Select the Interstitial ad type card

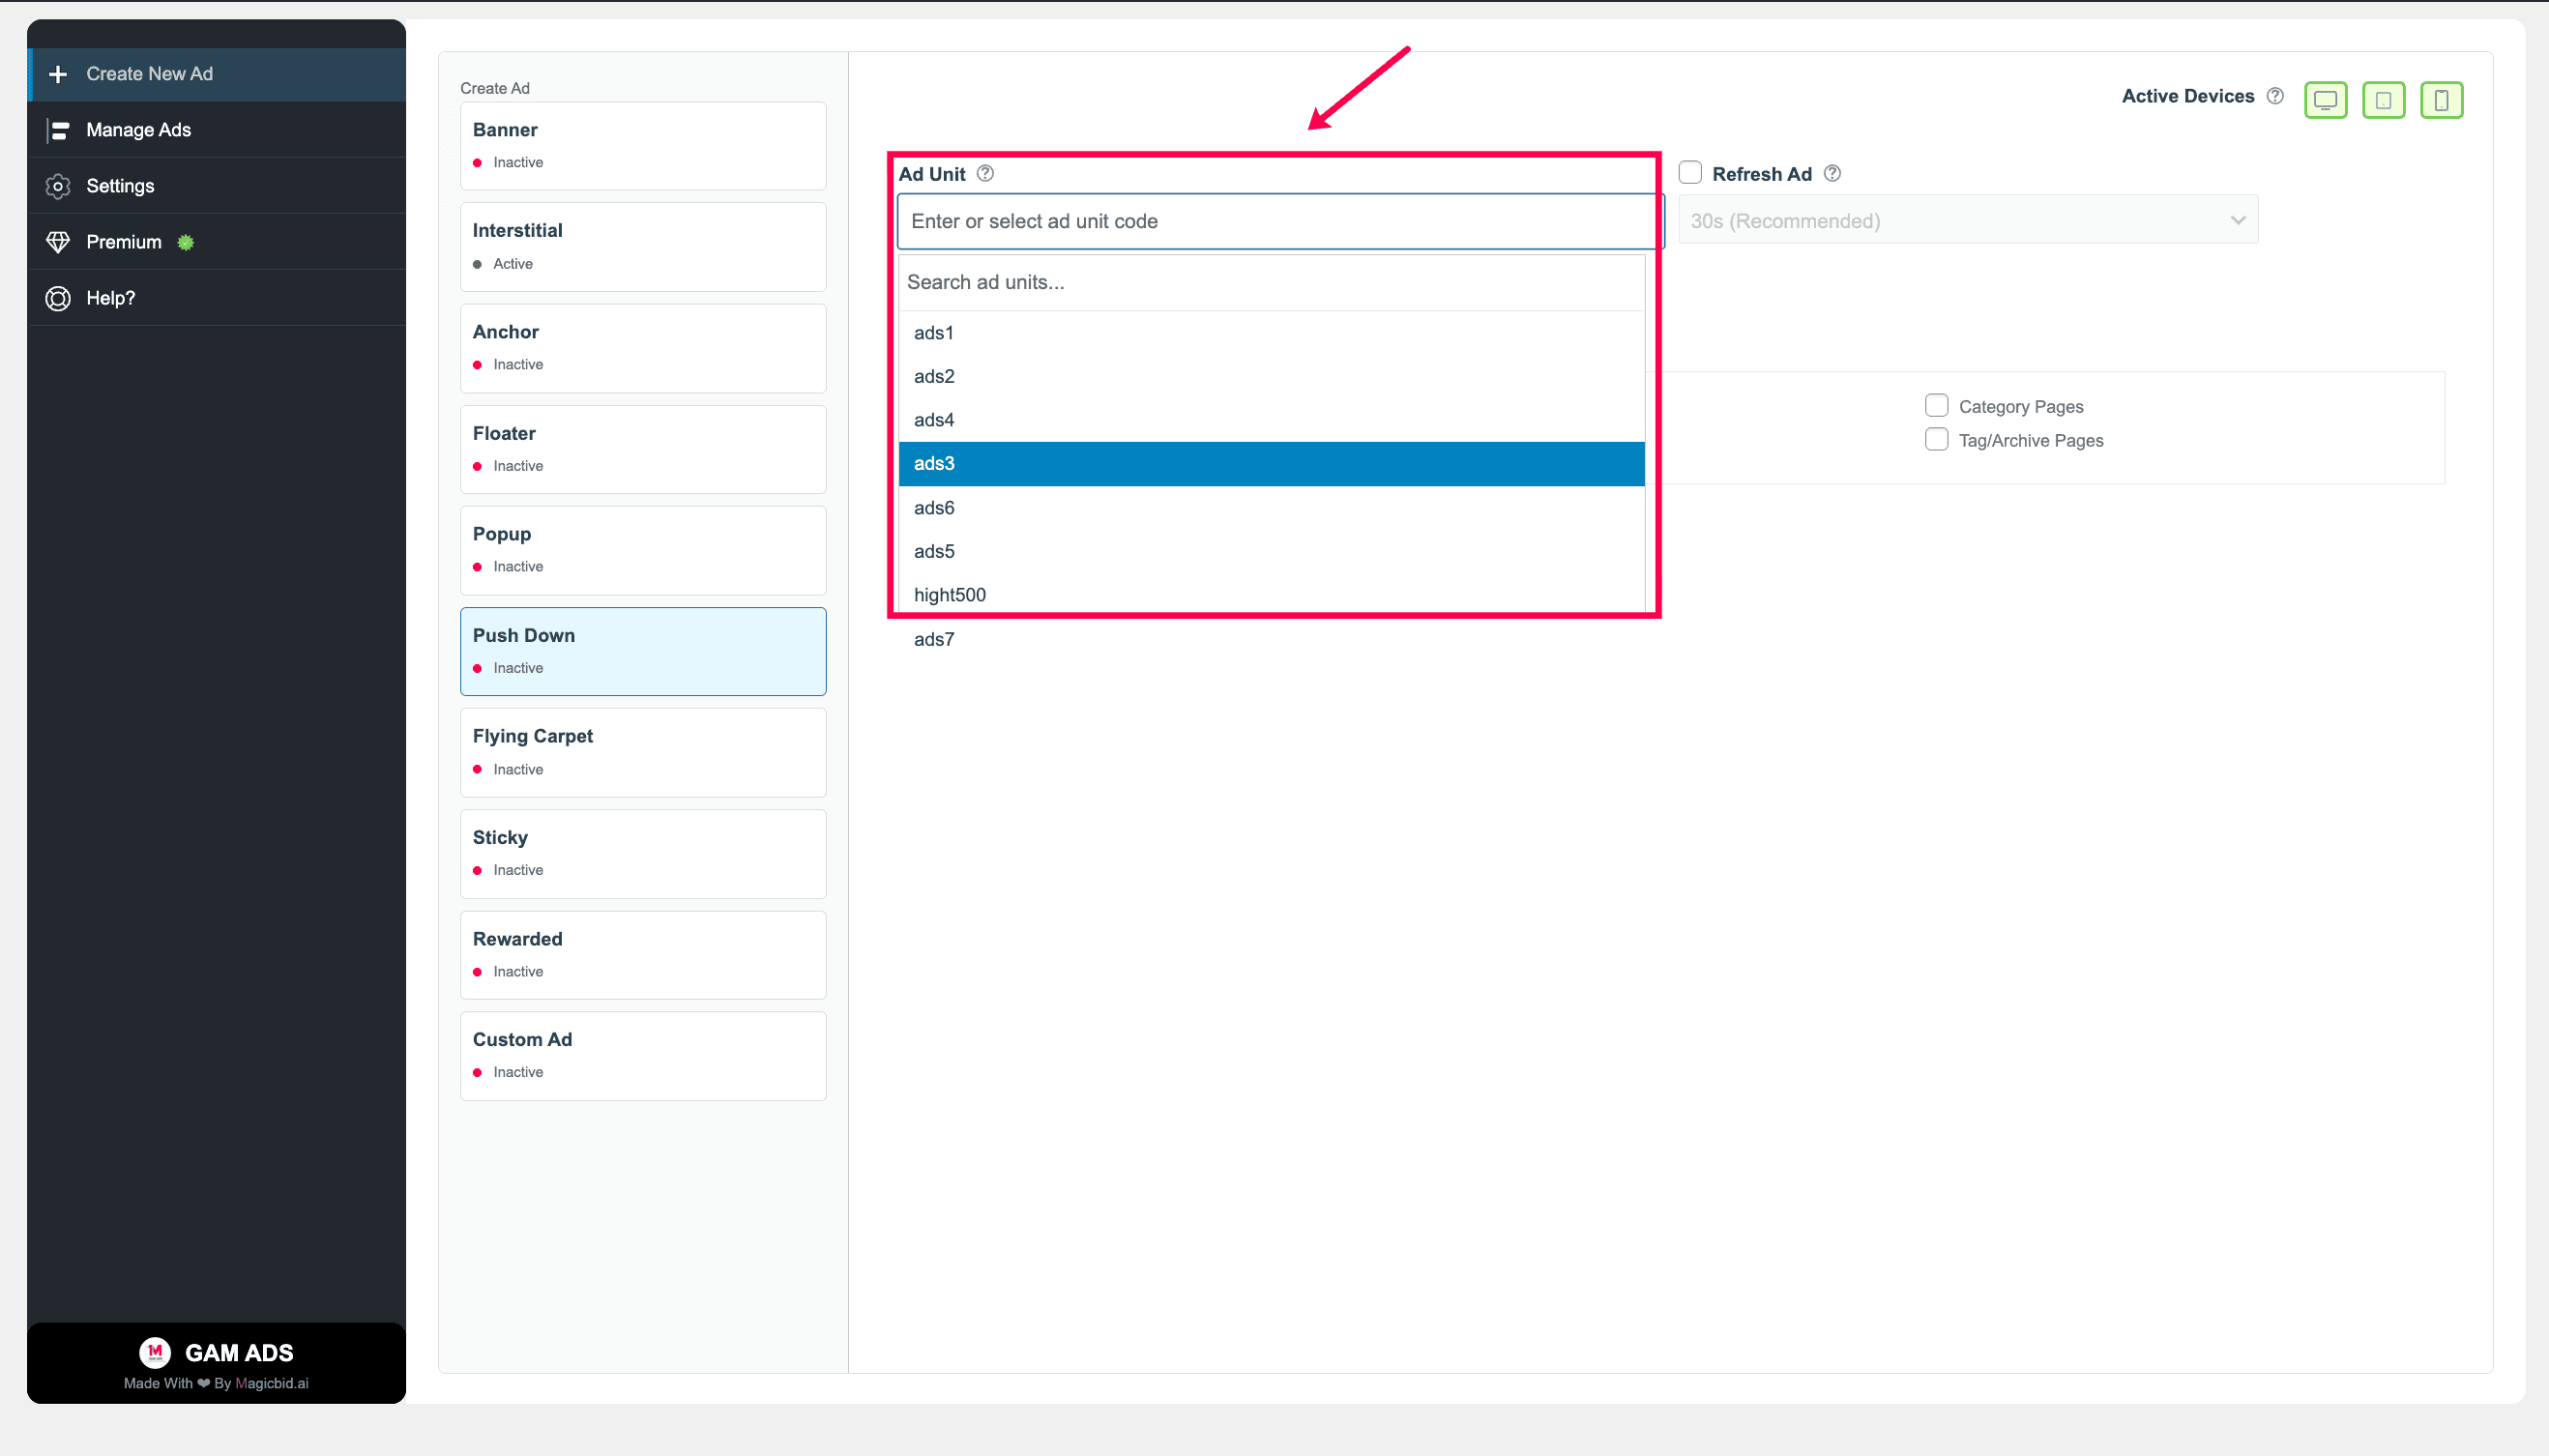[643, 247]
